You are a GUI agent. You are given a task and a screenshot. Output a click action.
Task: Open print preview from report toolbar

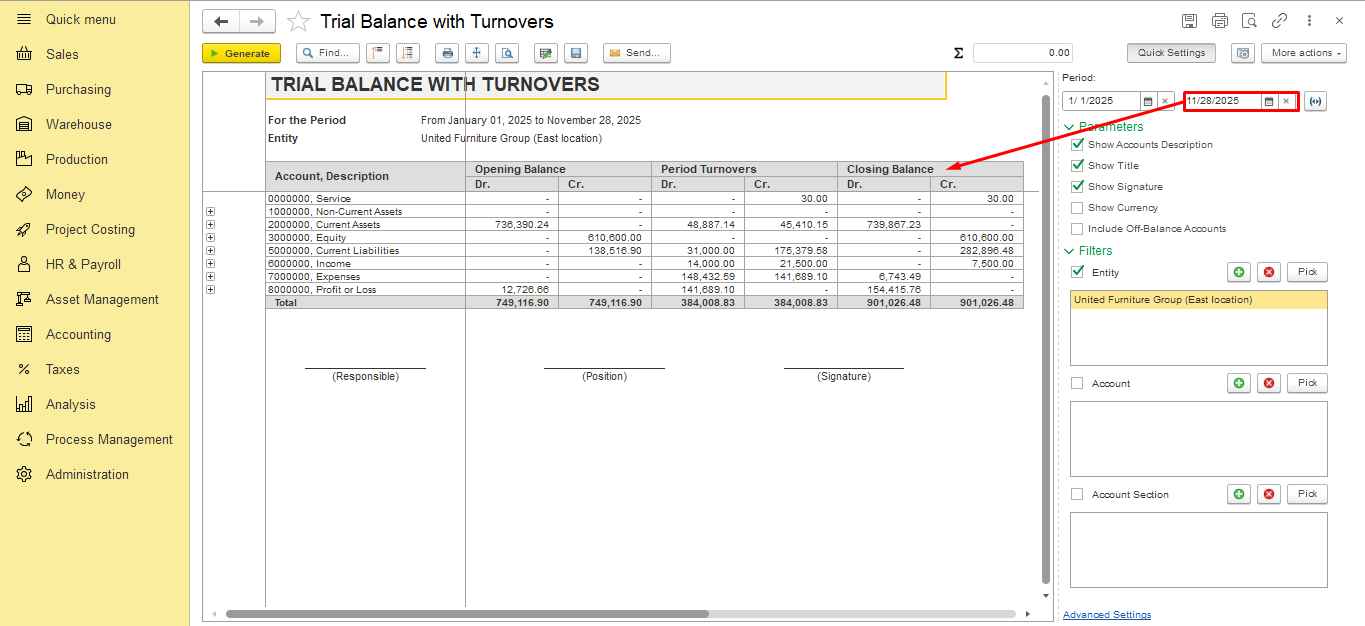pos(508,53)
